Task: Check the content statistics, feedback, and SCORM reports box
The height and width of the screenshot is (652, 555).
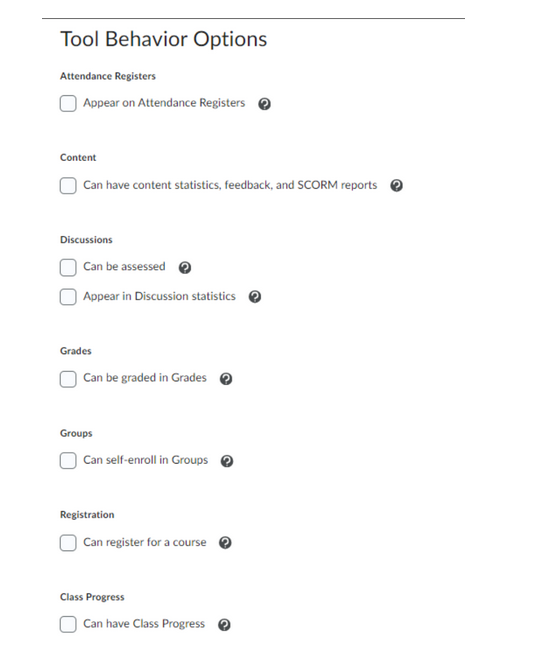Action: (68, 185)
